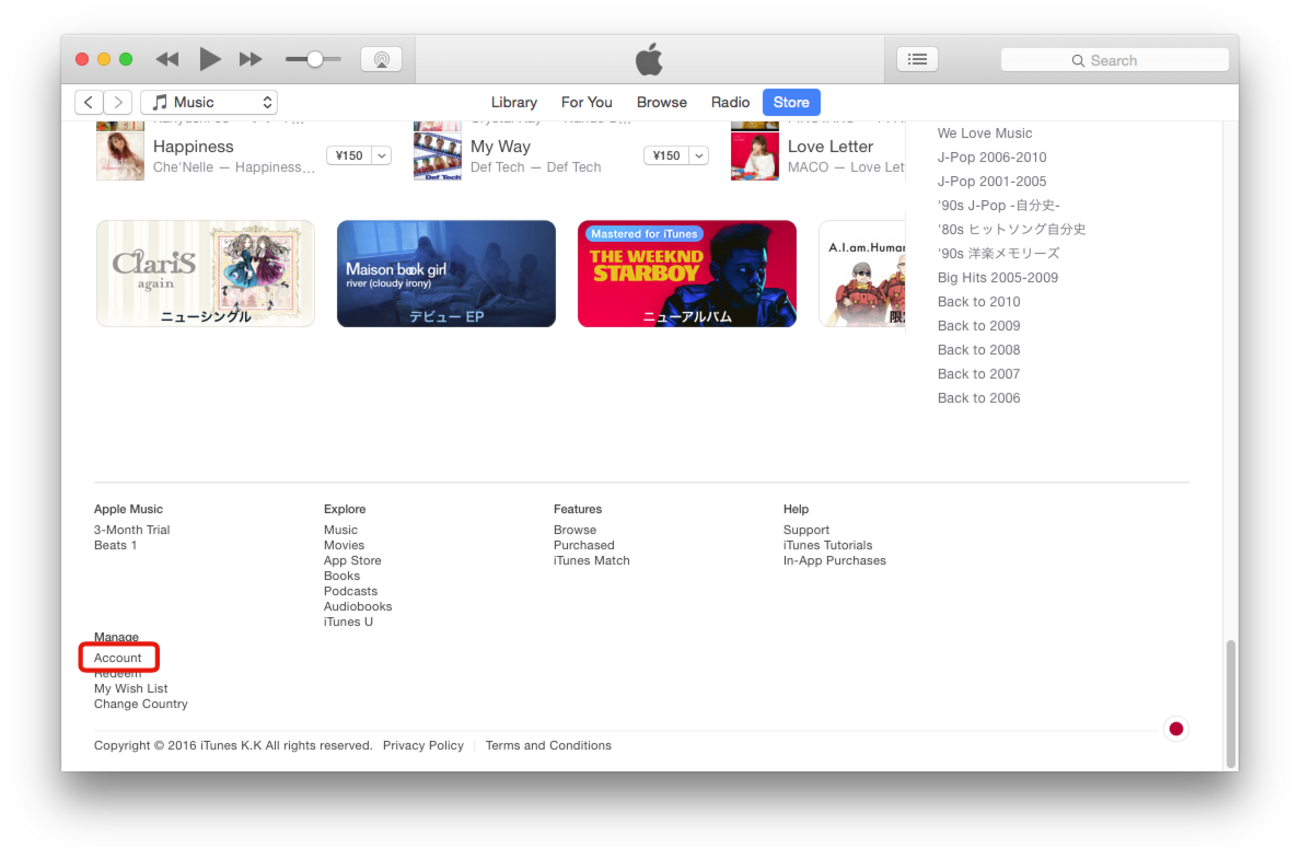The width and height of the screenshot is (1300, 859).
Task: Open the A.I.am.Human banner
Action: tap(862, 274)
